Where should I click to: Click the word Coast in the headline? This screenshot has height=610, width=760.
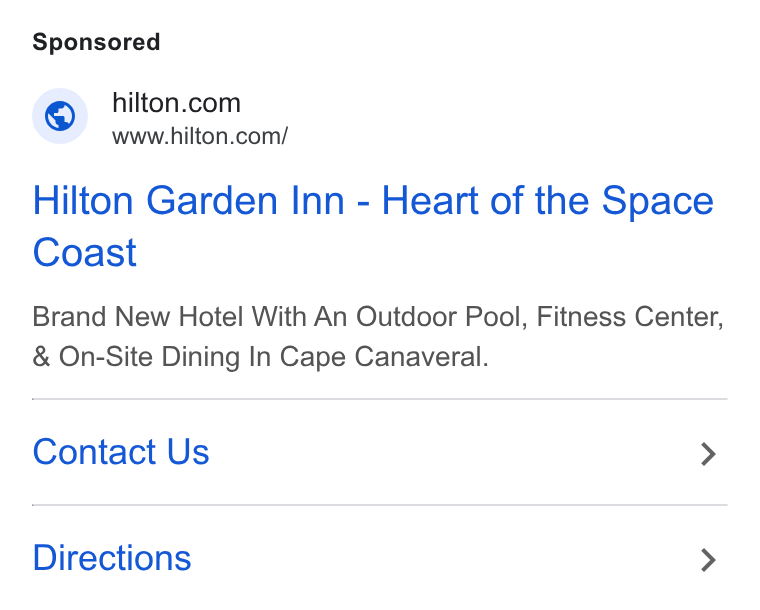coord(85,252)
